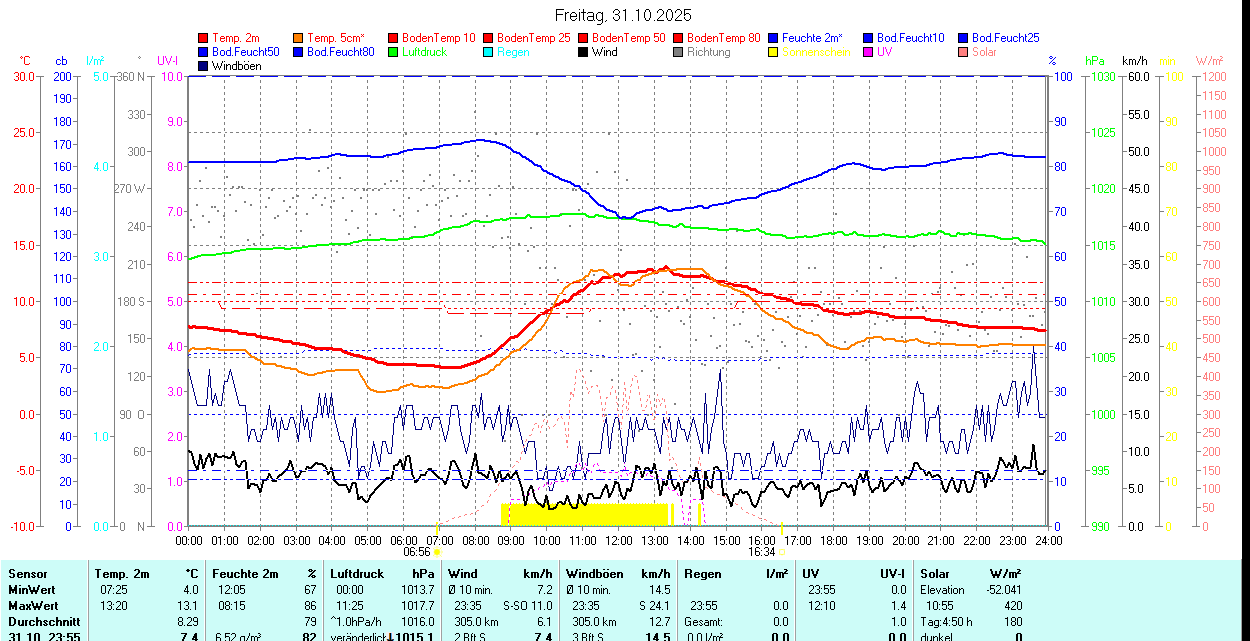
Task: Click the green Luftdruck legend swatch
Action: [394, 52]
